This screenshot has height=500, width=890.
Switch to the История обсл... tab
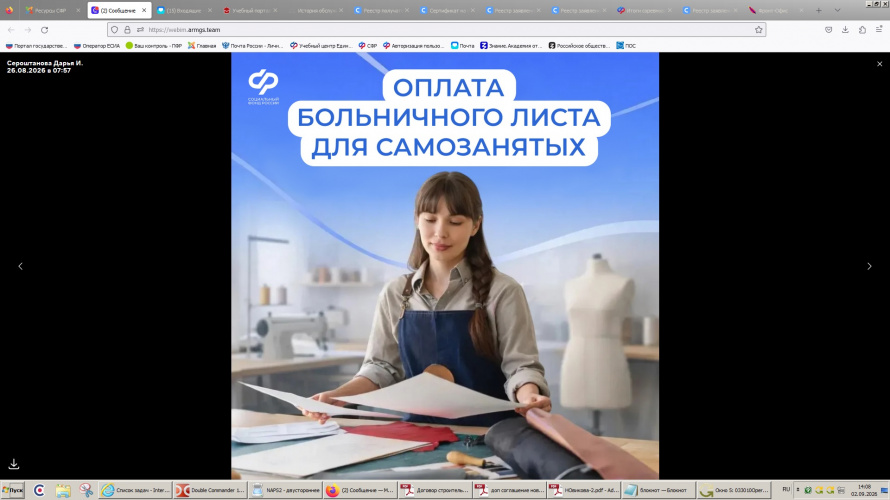[x=316, y=10]
